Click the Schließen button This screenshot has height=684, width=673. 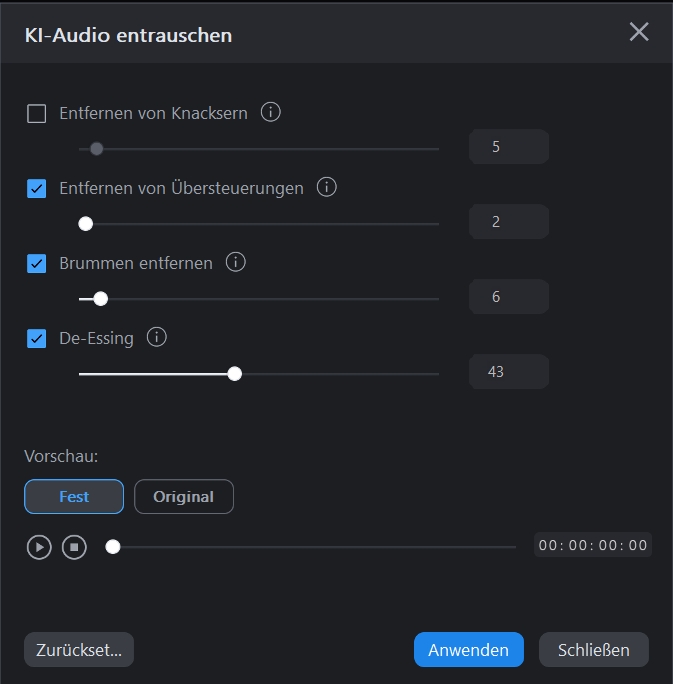(594, 650)
